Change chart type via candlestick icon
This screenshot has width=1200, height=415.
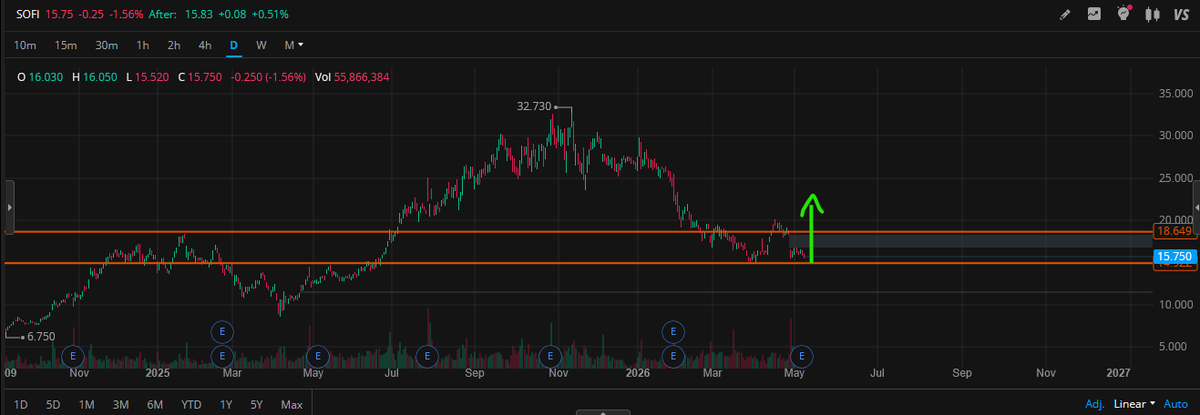click(1152, 14)
